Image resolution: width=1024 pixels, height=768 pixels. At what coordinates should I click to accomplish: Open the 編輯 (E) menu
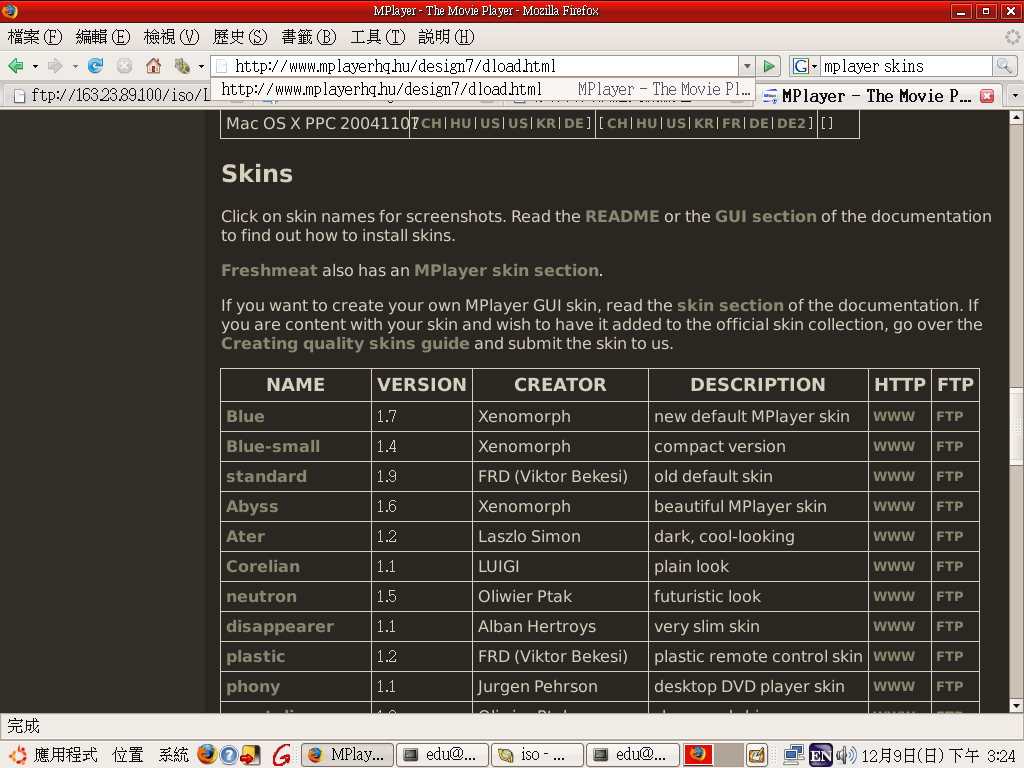[103, 37]
